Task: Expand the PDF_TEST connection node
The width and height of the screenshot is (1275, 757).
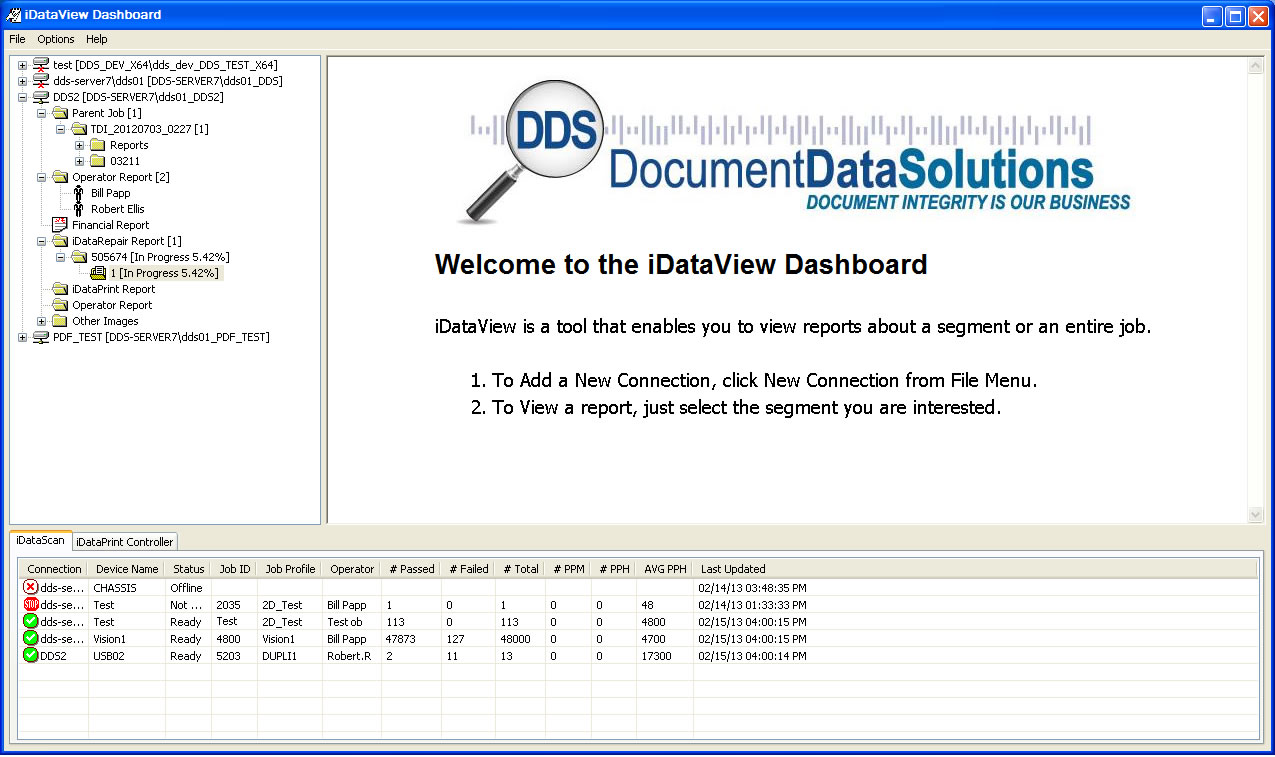Action: pos(23,337)
